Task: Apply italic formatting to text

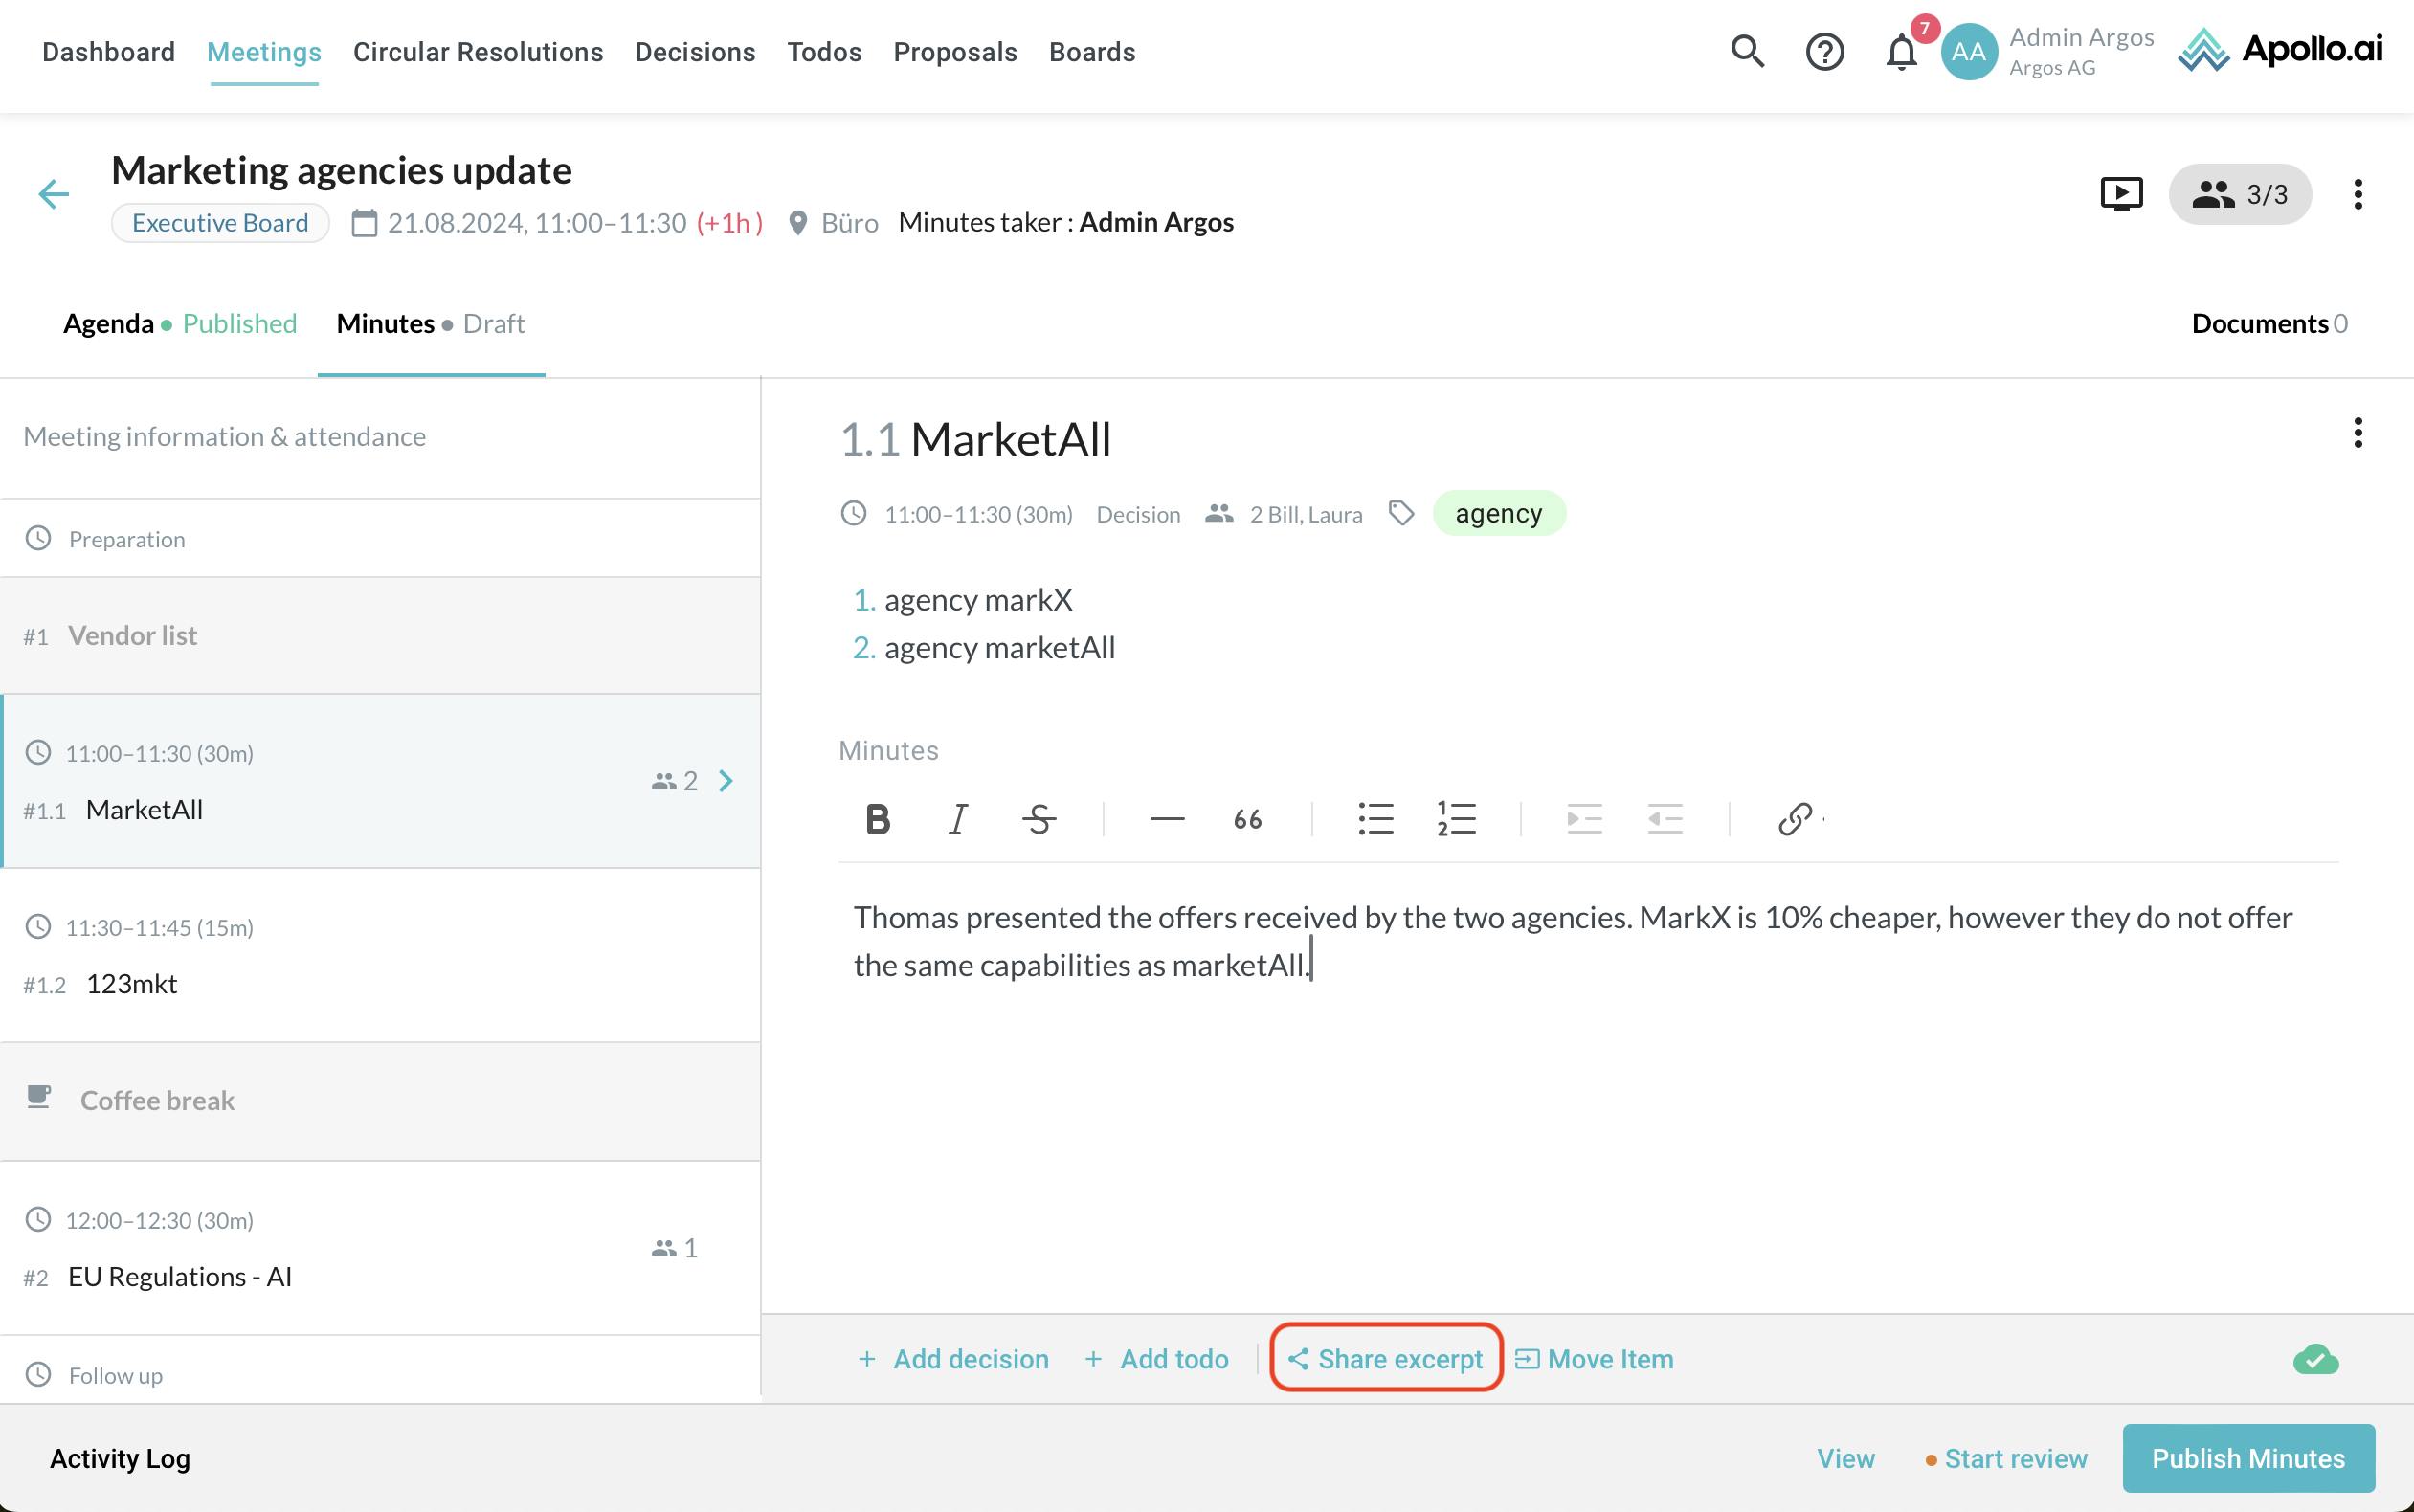Action: click(x=957, y=819)
